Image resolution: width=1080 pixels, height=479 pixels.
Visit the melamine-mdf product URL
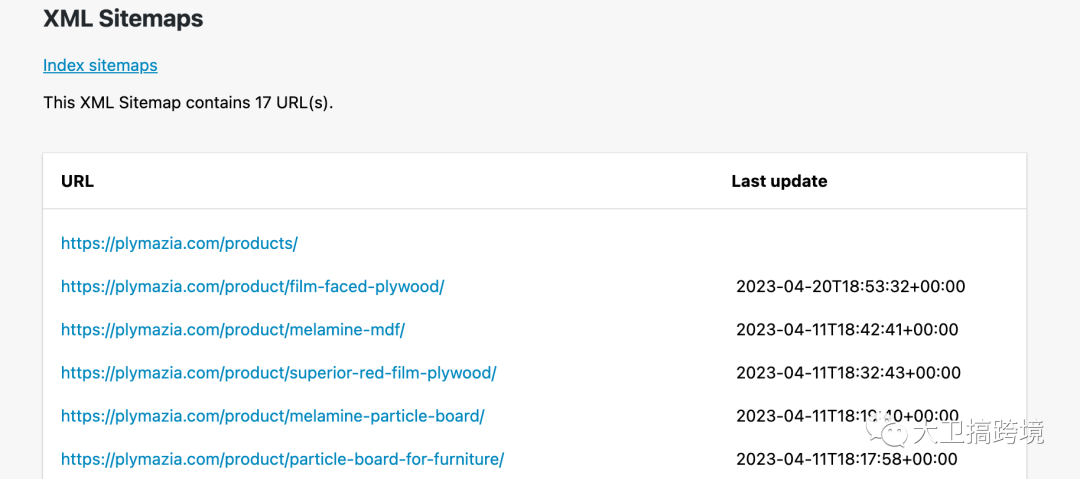pyautogui.click(x=232, y=329)
